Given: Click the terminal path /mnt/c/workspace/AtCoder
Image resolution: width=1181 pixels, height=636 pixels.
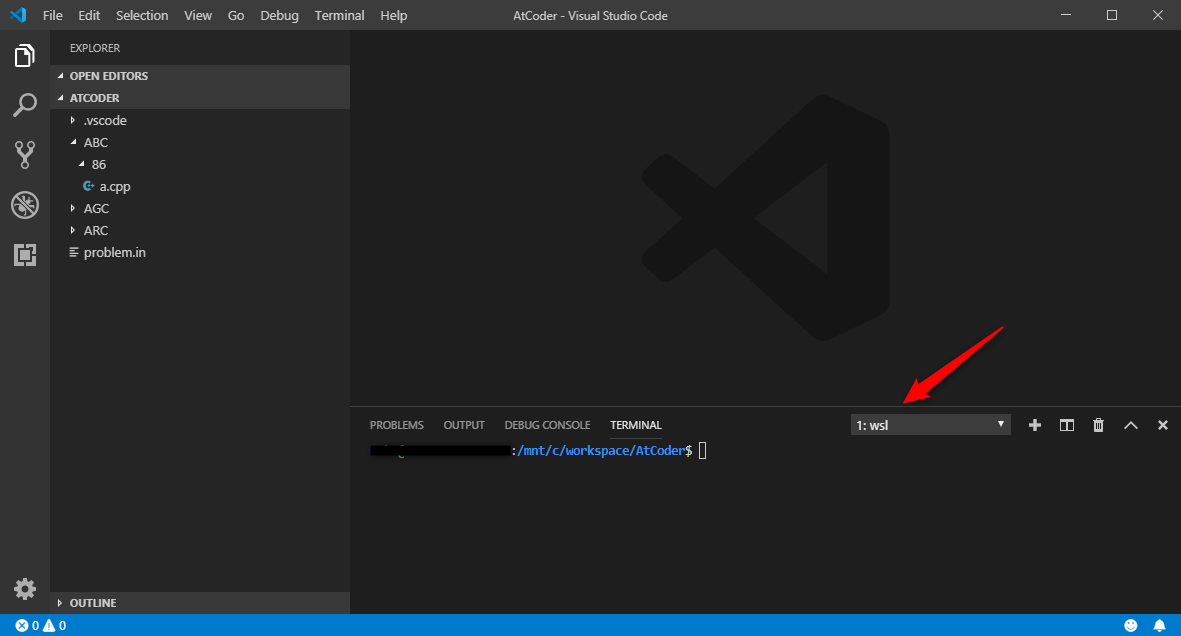Looking at the screenshot, I should pos(601,451).
